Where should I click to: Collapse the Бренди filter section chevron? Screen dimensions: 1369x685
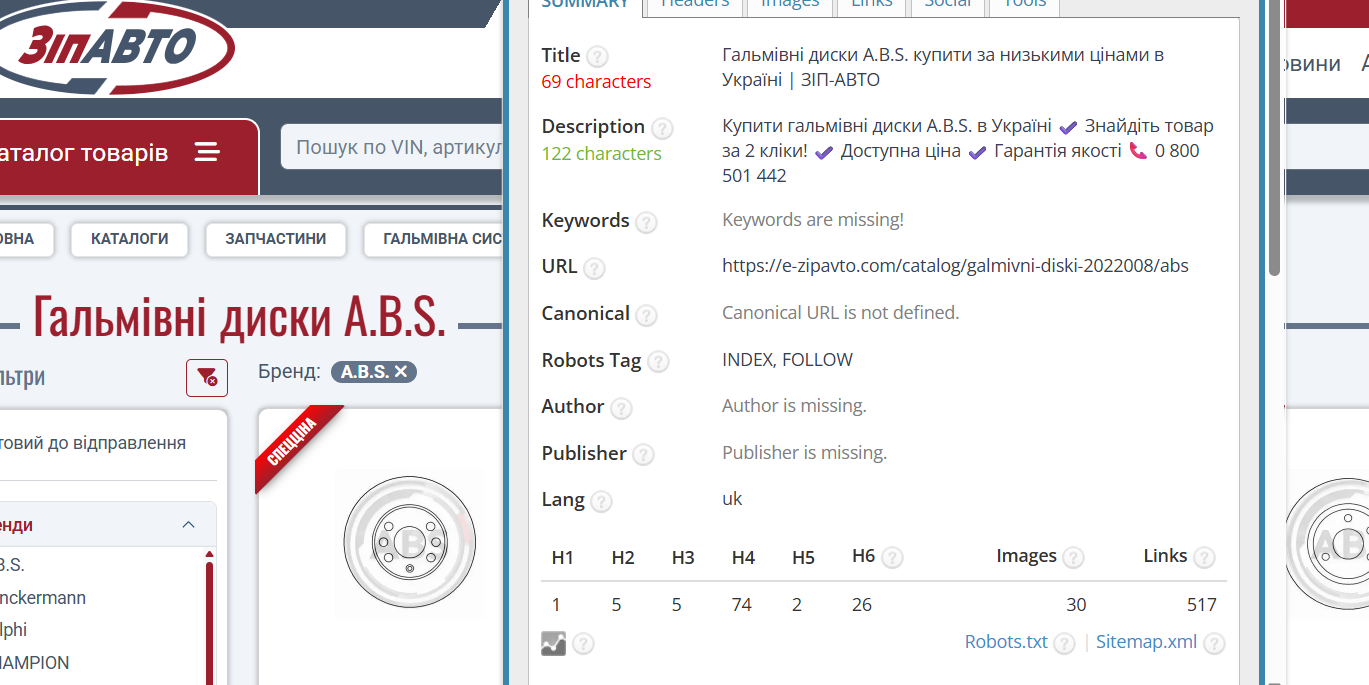click(x=188, y=525)
